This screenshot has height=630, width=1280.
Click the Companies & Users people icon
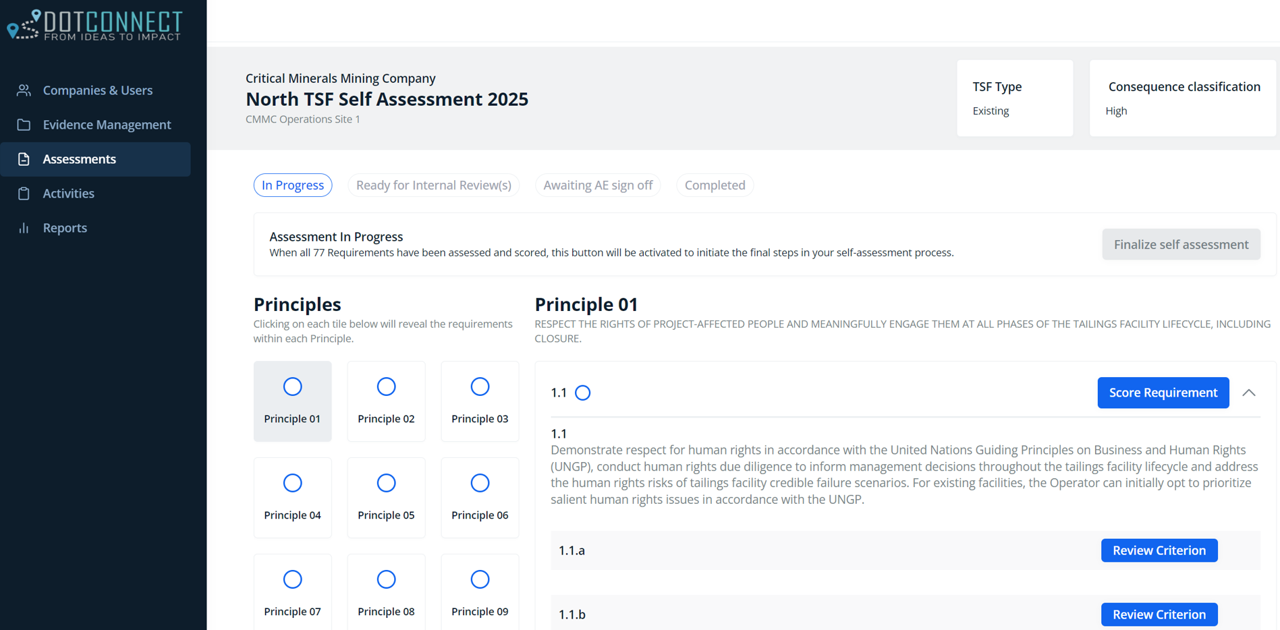point(24,90)
